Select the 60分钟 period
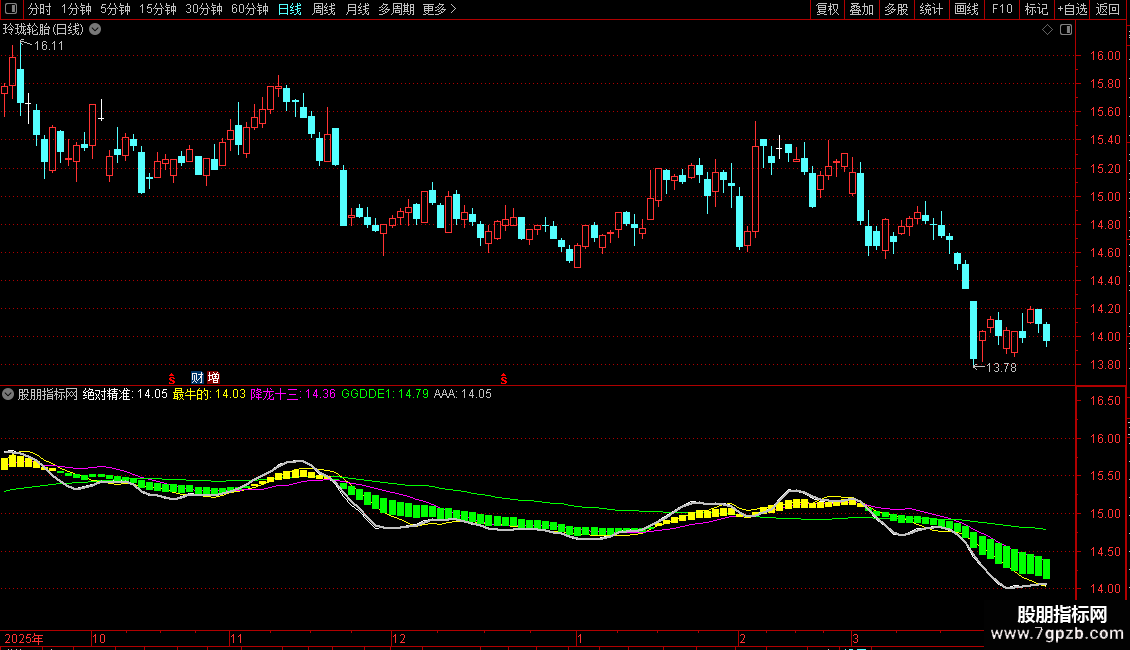 tap(249, 9)
